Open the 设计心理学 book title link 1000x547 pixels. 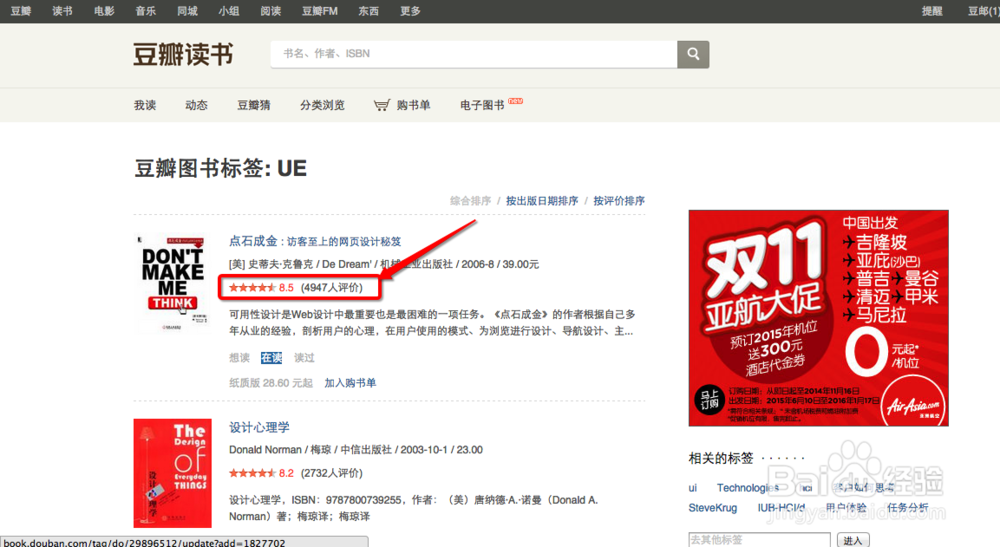[260, 427]
